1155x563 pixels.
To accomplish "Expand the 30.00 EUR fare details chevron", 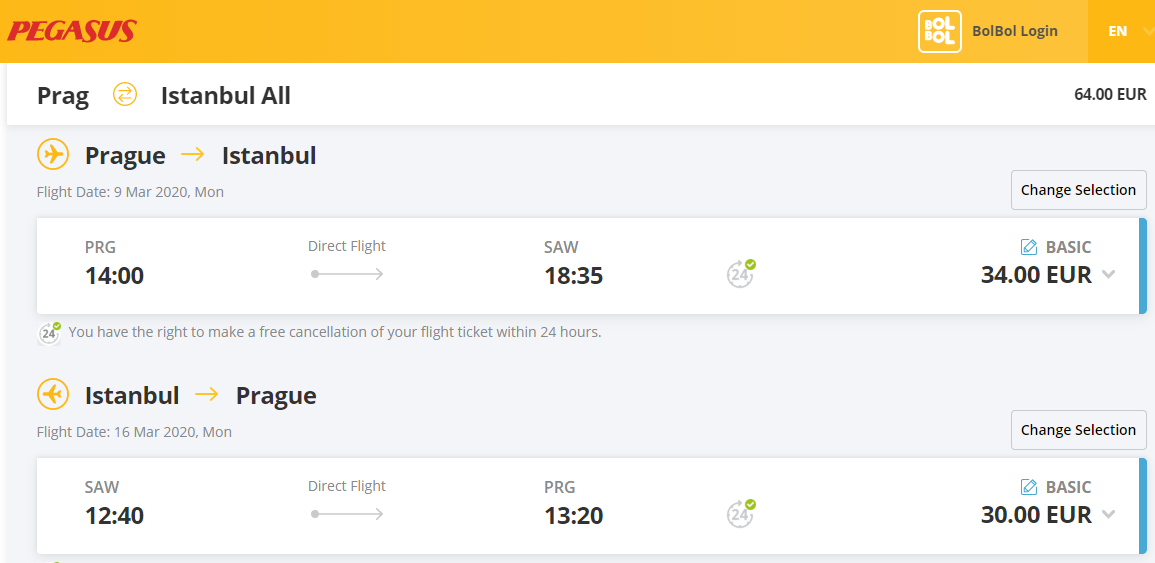I will click(x=1109, y=514).
